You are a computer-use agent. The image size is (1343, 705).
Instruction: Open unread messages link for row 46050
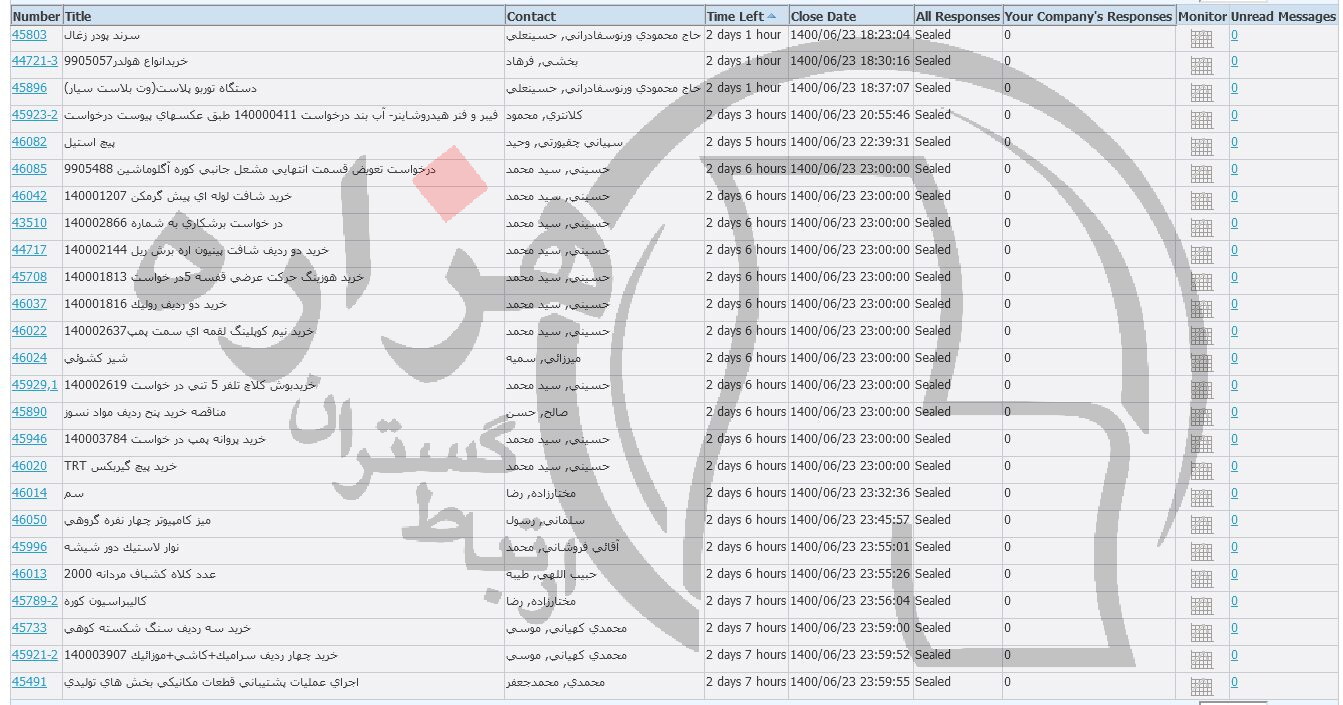[1234, 521]
